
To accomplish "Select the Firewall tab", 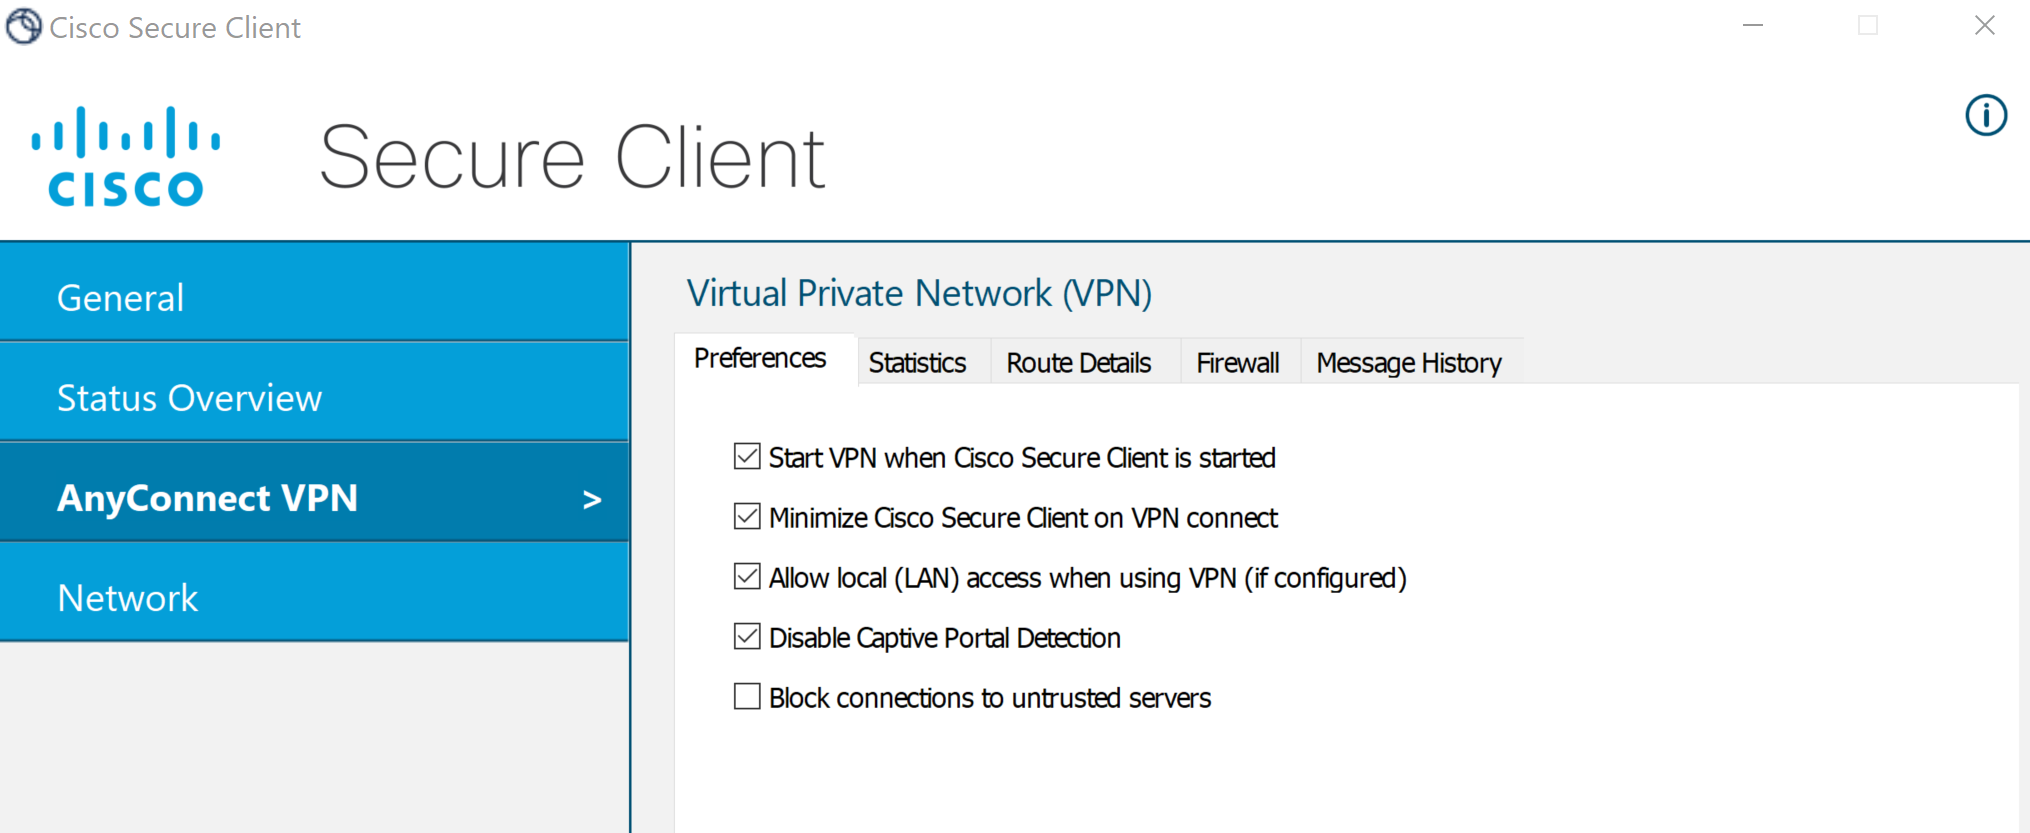I will [1238, 362].
